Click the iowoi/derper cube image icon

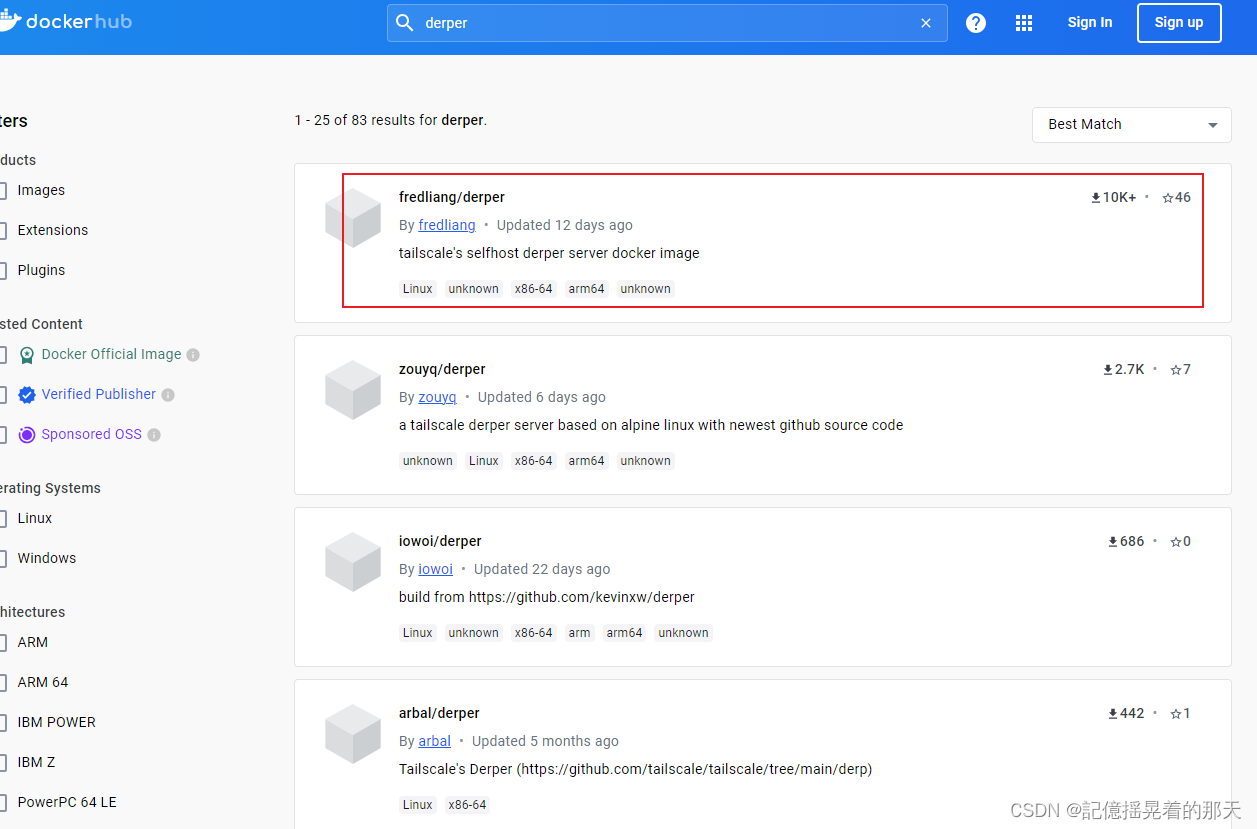coord(353,561)
